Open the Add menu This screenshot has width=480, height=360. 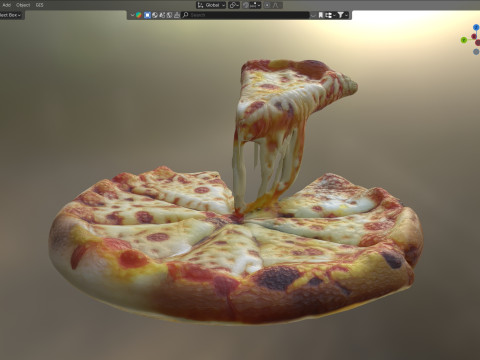(x=6, y=5)
